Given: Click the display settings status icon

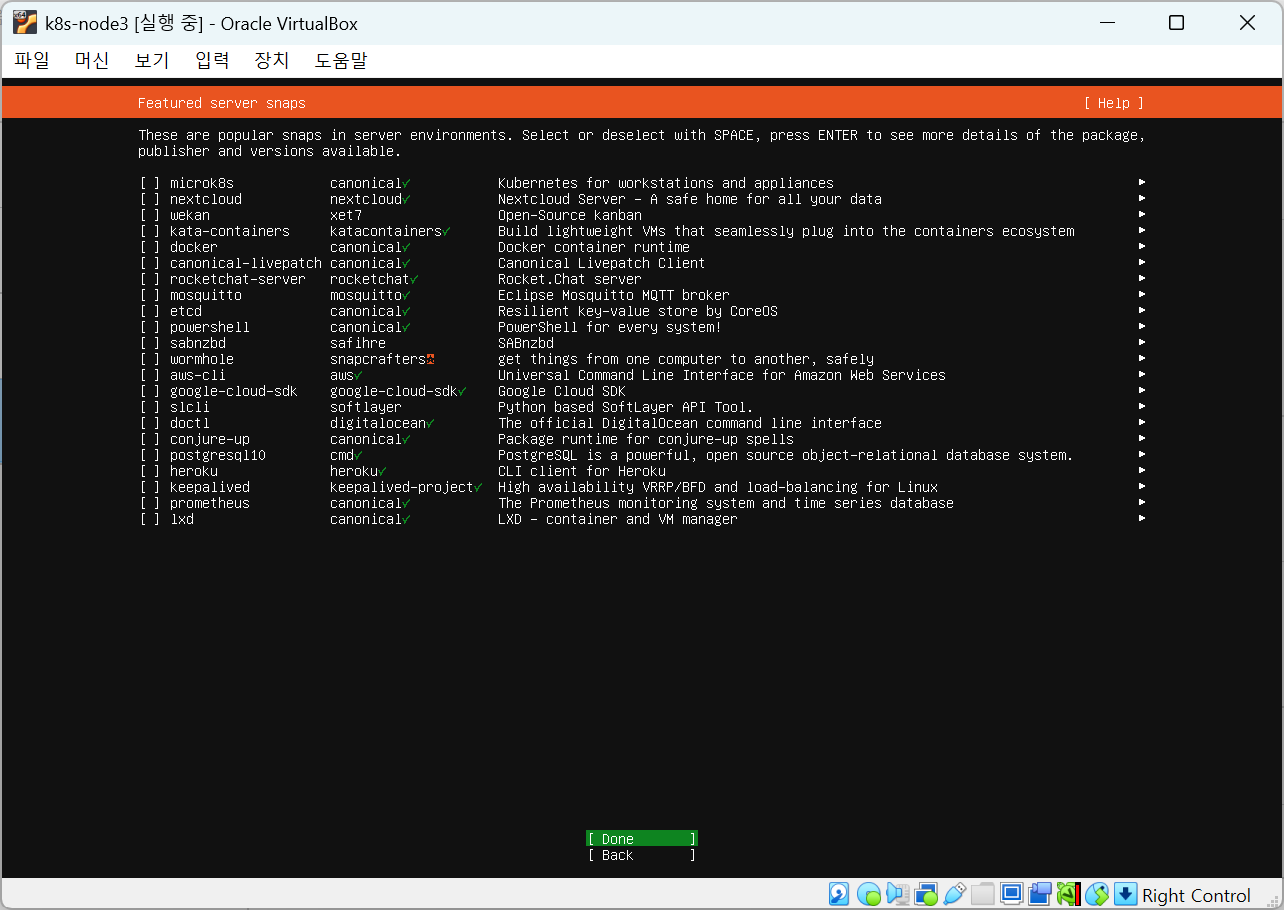Looking at the screenshot, I should tap(1012, 894).
